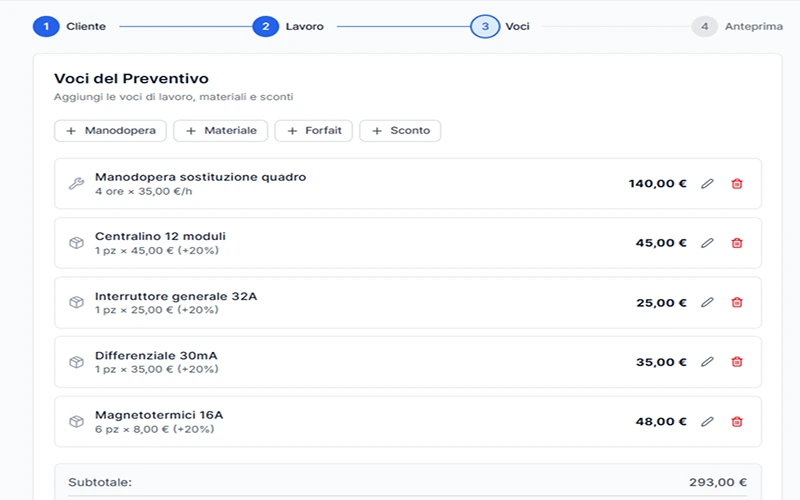The width and height of the screenshot is (800, 500).
Task: Edit the Magnetotermici 16A line
Action: click(707, 422)
